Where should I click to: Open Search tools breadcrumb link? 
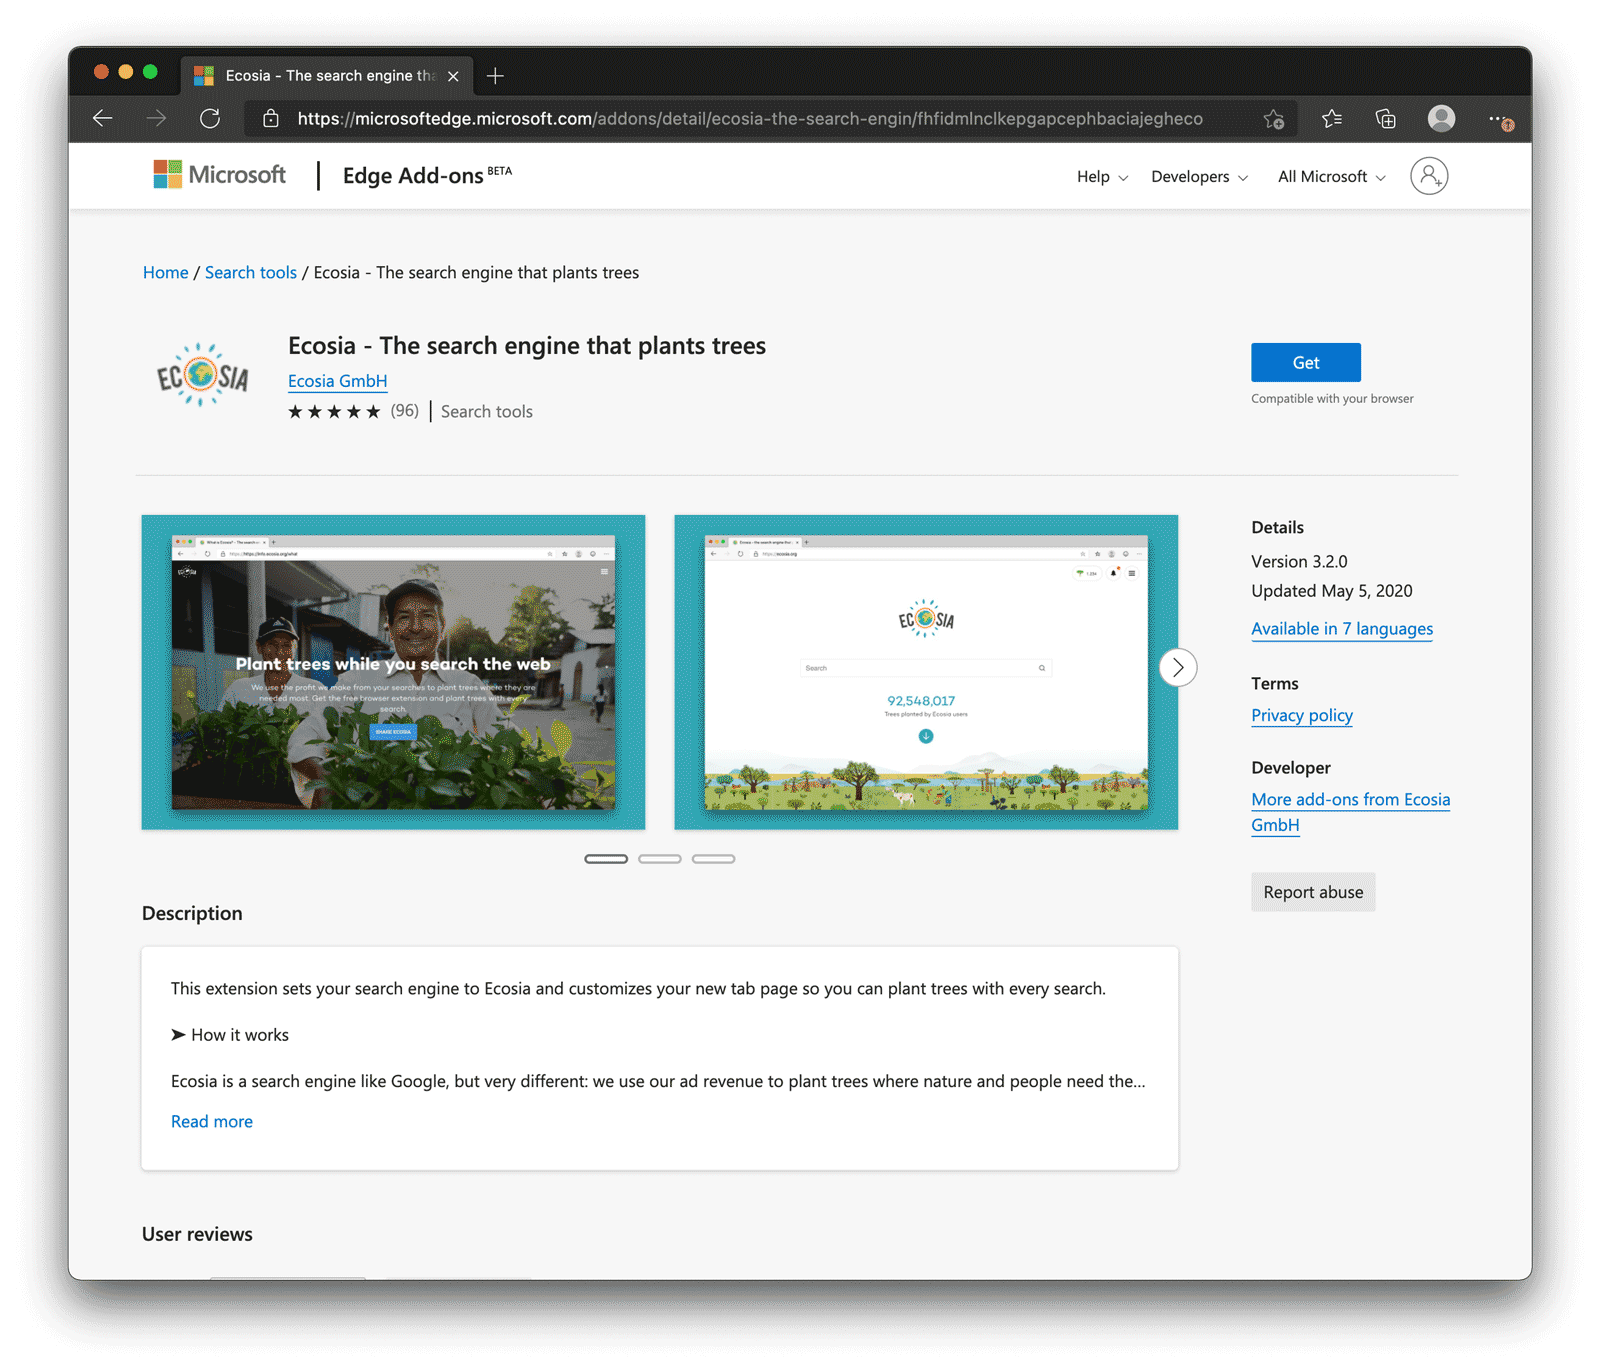point(250,272)
